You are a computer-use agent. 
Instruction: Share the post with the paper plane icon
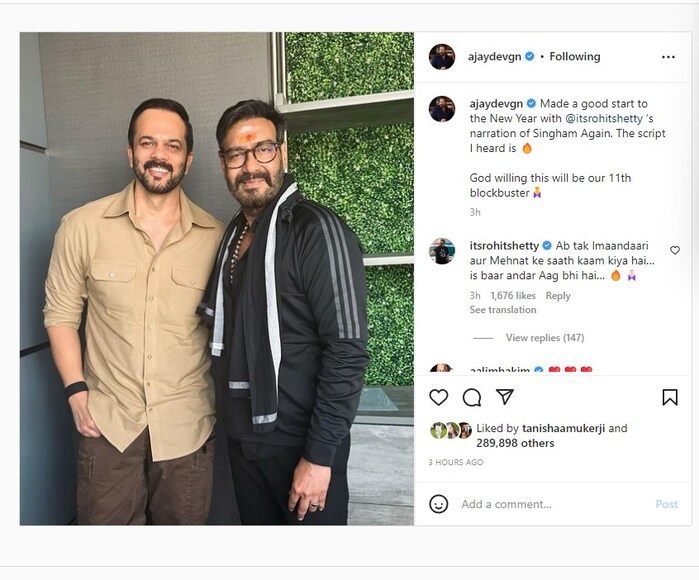(505, 397)
